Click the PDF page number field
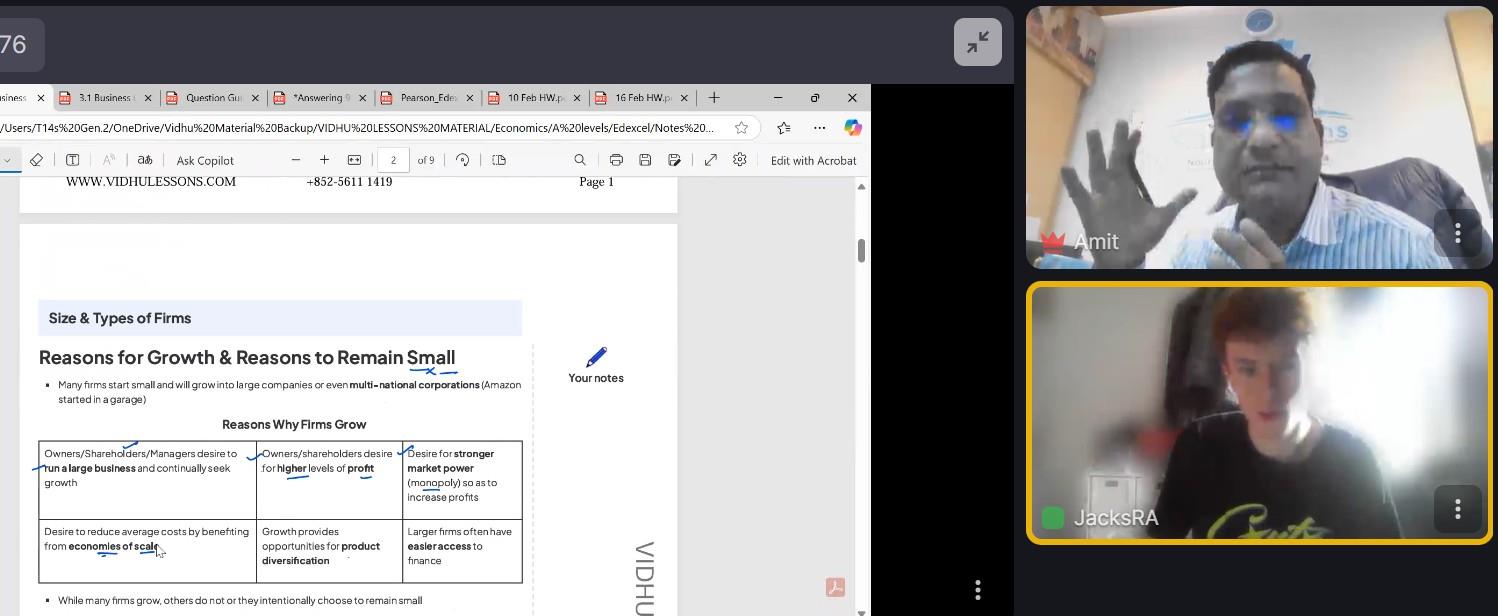The width and height of the screenshot is (1498, 616). coord(393,160)
